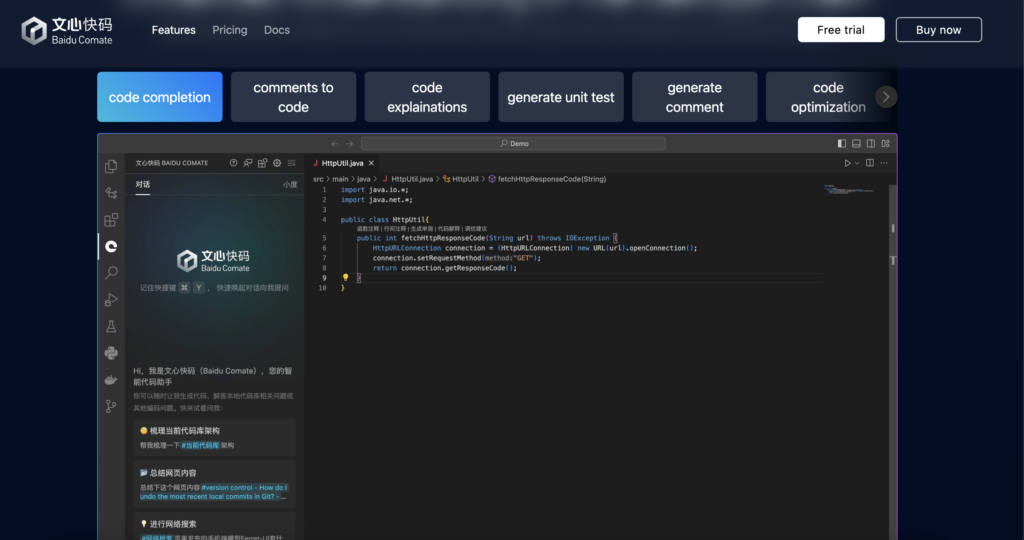This screenshot has height=540, width=1024.
Task: Click 小度 in the Comate panel
Action: coord(290,185)
